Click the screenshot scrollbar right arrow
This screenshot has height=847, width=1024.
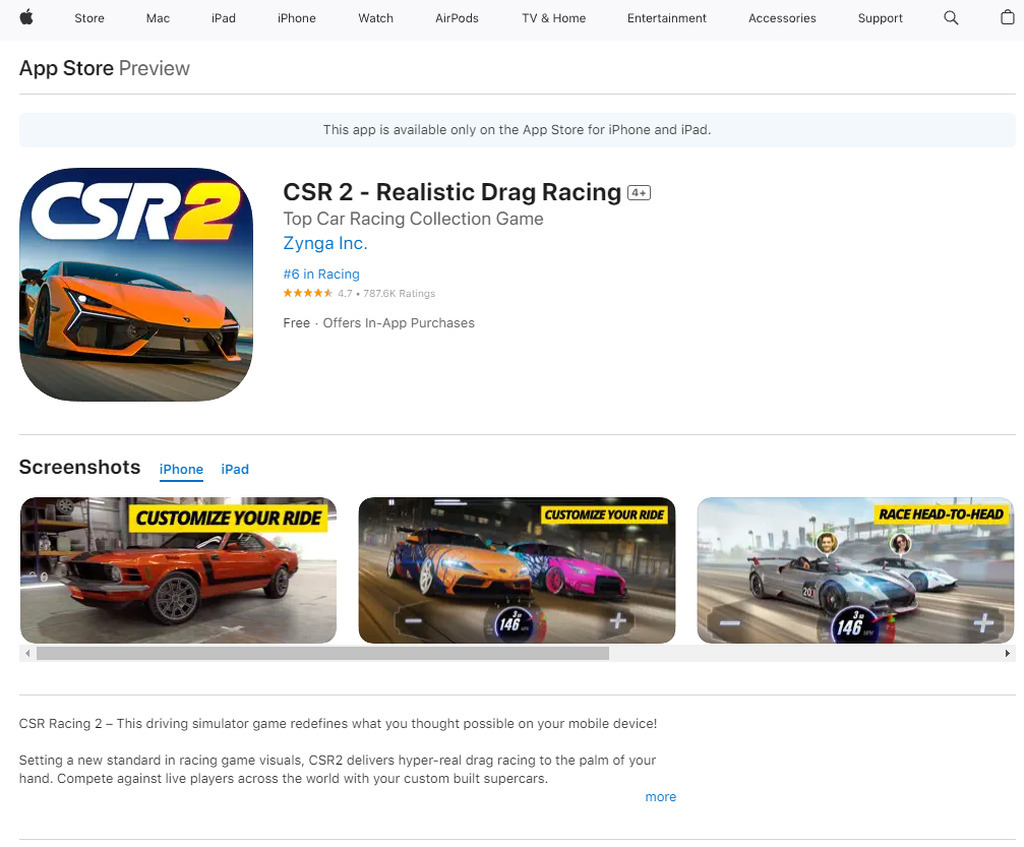pyautogui.click(x=1007, y=653)
